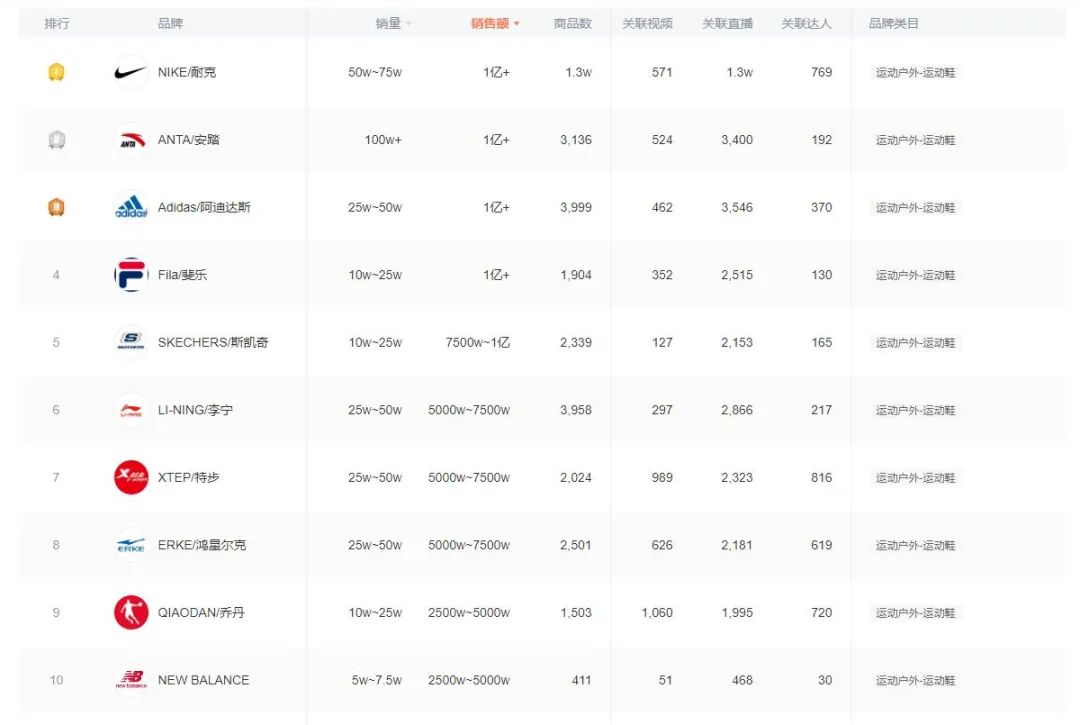This screenshot has height=725, width=1080.
Task: Click the bronze medal icon beside Adidas
Action: [x=56, y=207]
